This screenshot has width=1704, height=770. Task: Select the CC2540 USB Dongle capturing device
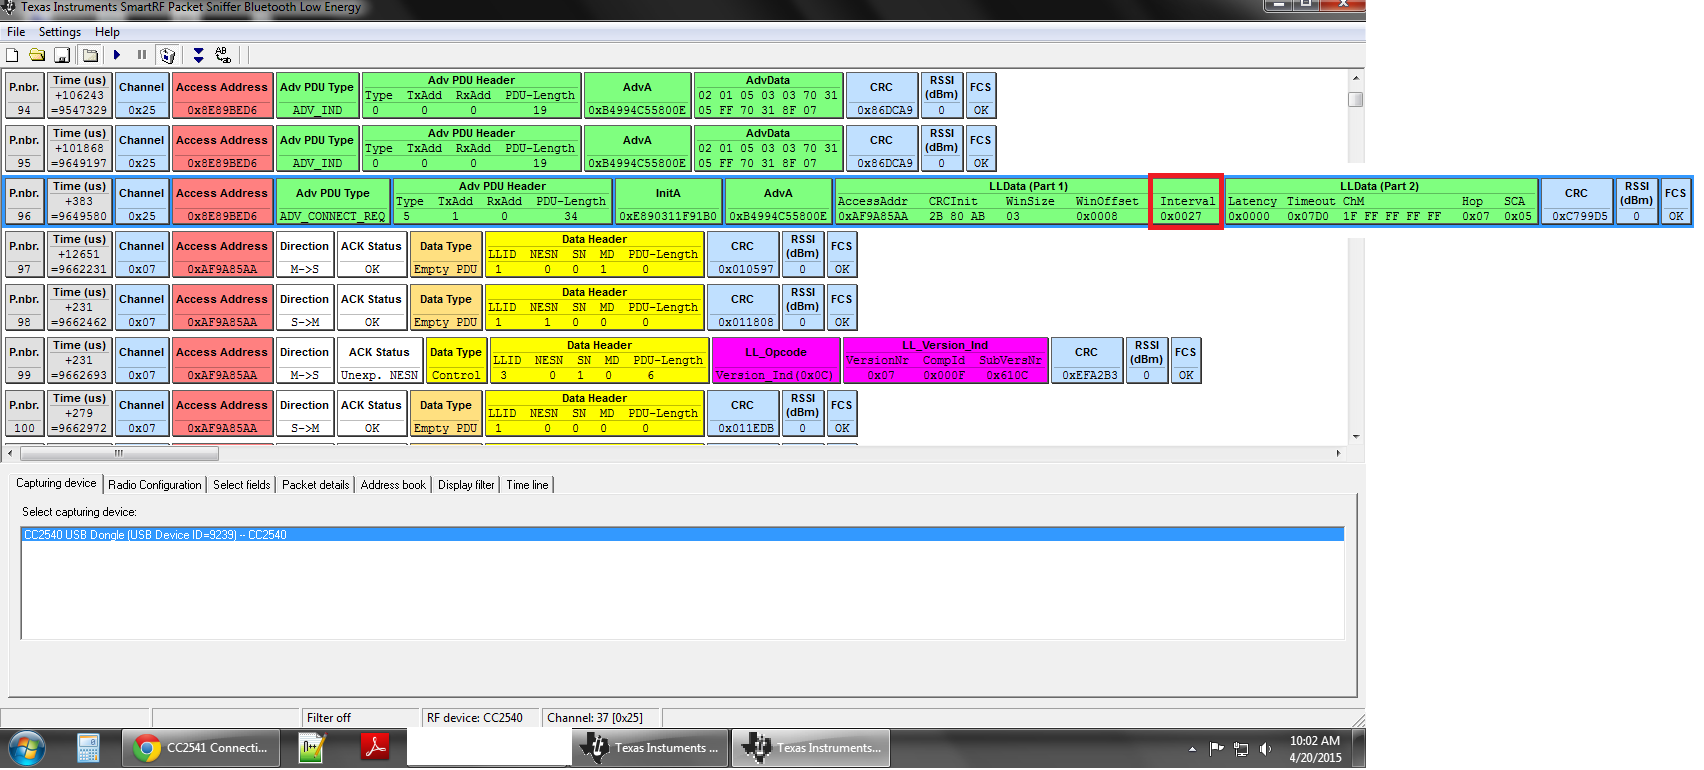(682, 535)
